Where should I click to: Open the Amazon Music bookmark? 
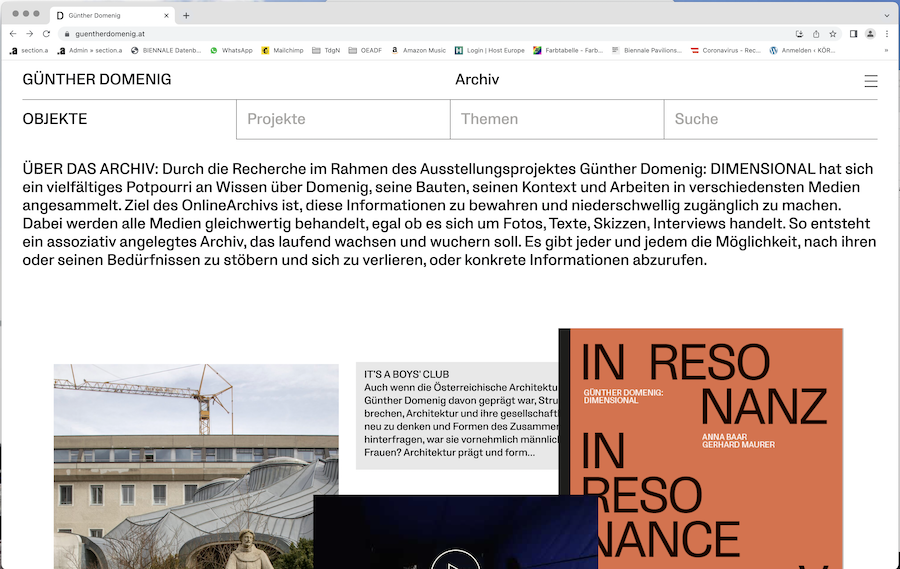[x=418, y=51]
